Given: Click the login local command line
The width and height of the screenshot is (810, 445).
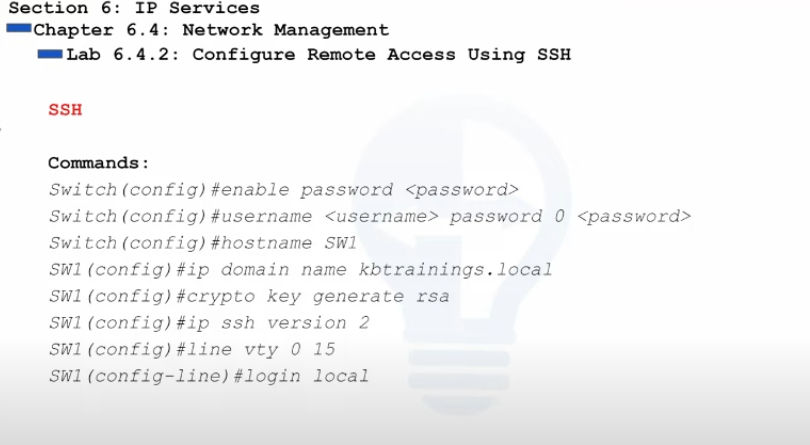Looking at the screenshot, I should click(x=209, y=376).
